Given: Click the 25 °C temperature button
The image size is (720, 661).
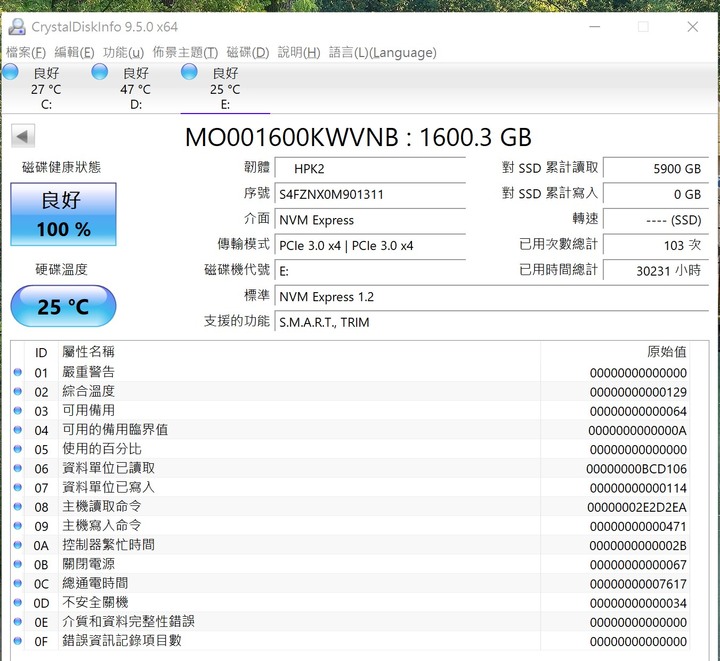Looking at the screenshot, I should [63, 306].
